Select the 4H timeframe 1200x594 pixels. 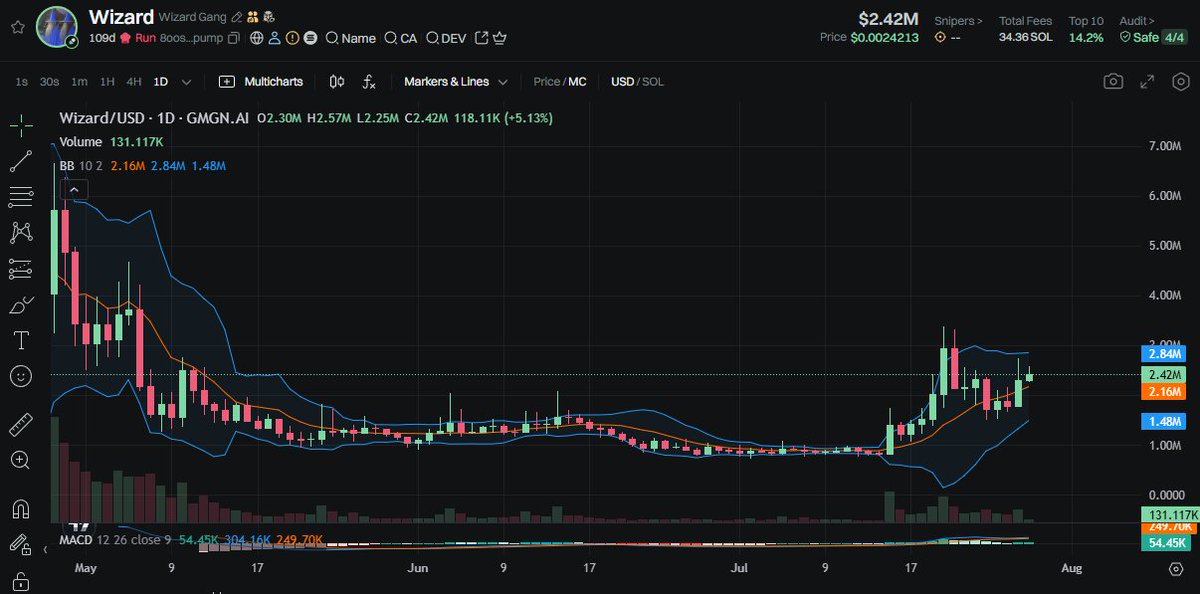[x=133, y=82]
